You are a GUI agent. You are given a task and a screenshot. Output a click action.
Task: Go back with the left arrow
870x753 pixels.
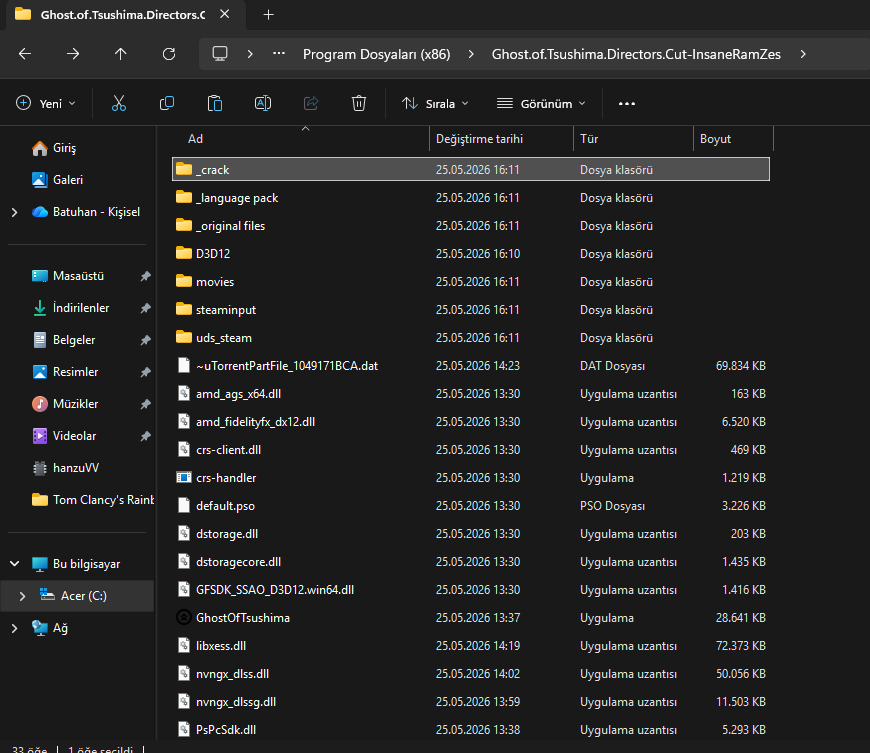pyautogui.click(x=25, y=54)
